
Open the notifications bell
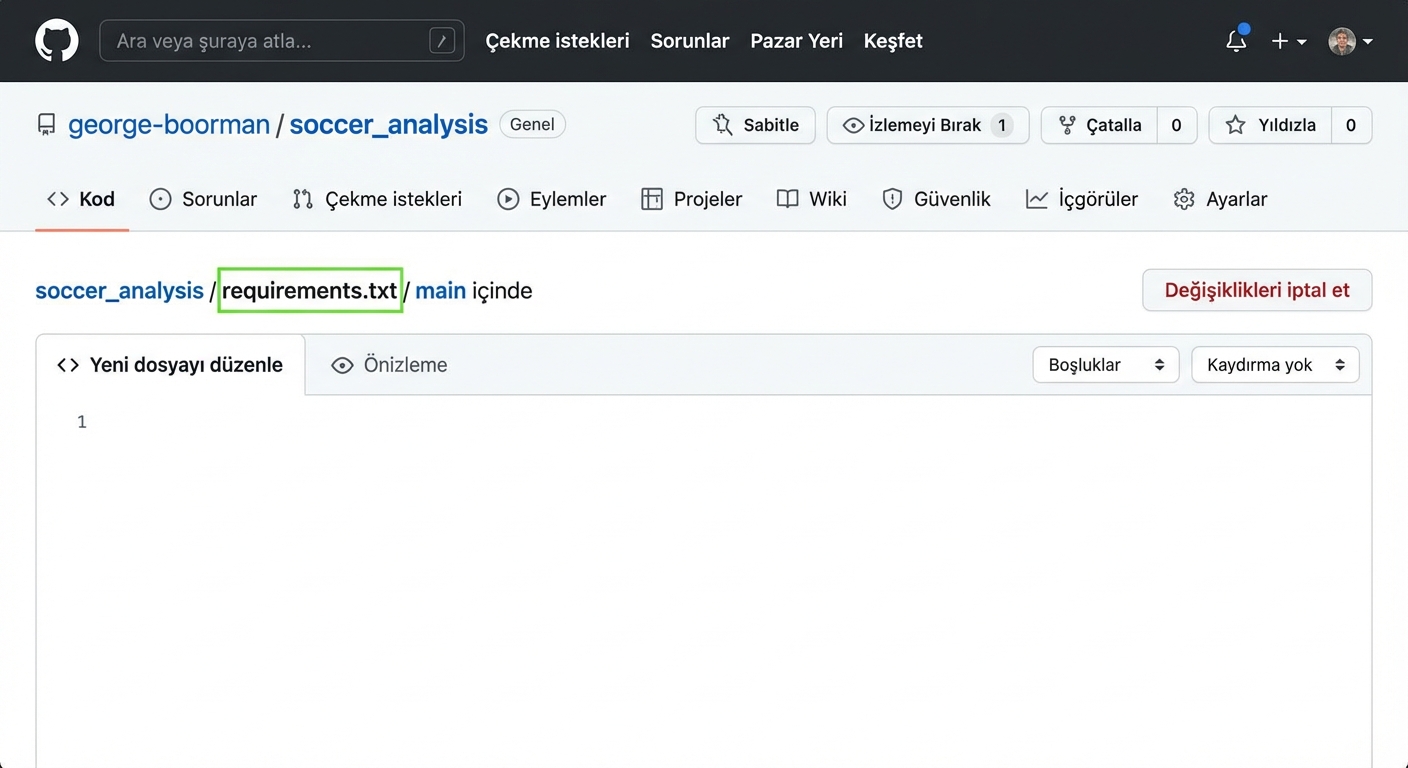click(x=1236, y=41)
